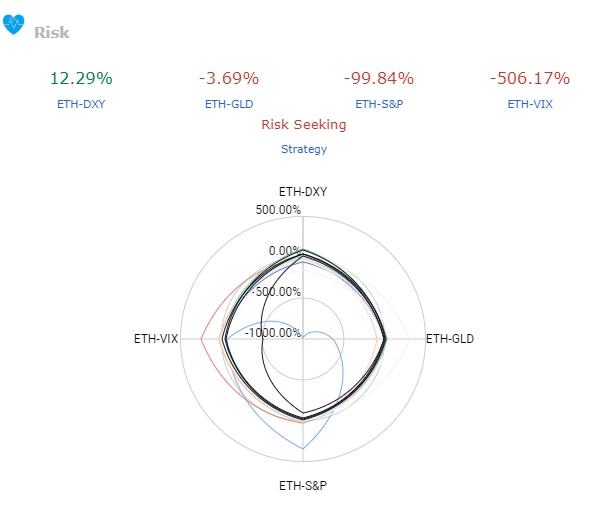
Task: Click the -99.84% value
Action: pos(379,78)
